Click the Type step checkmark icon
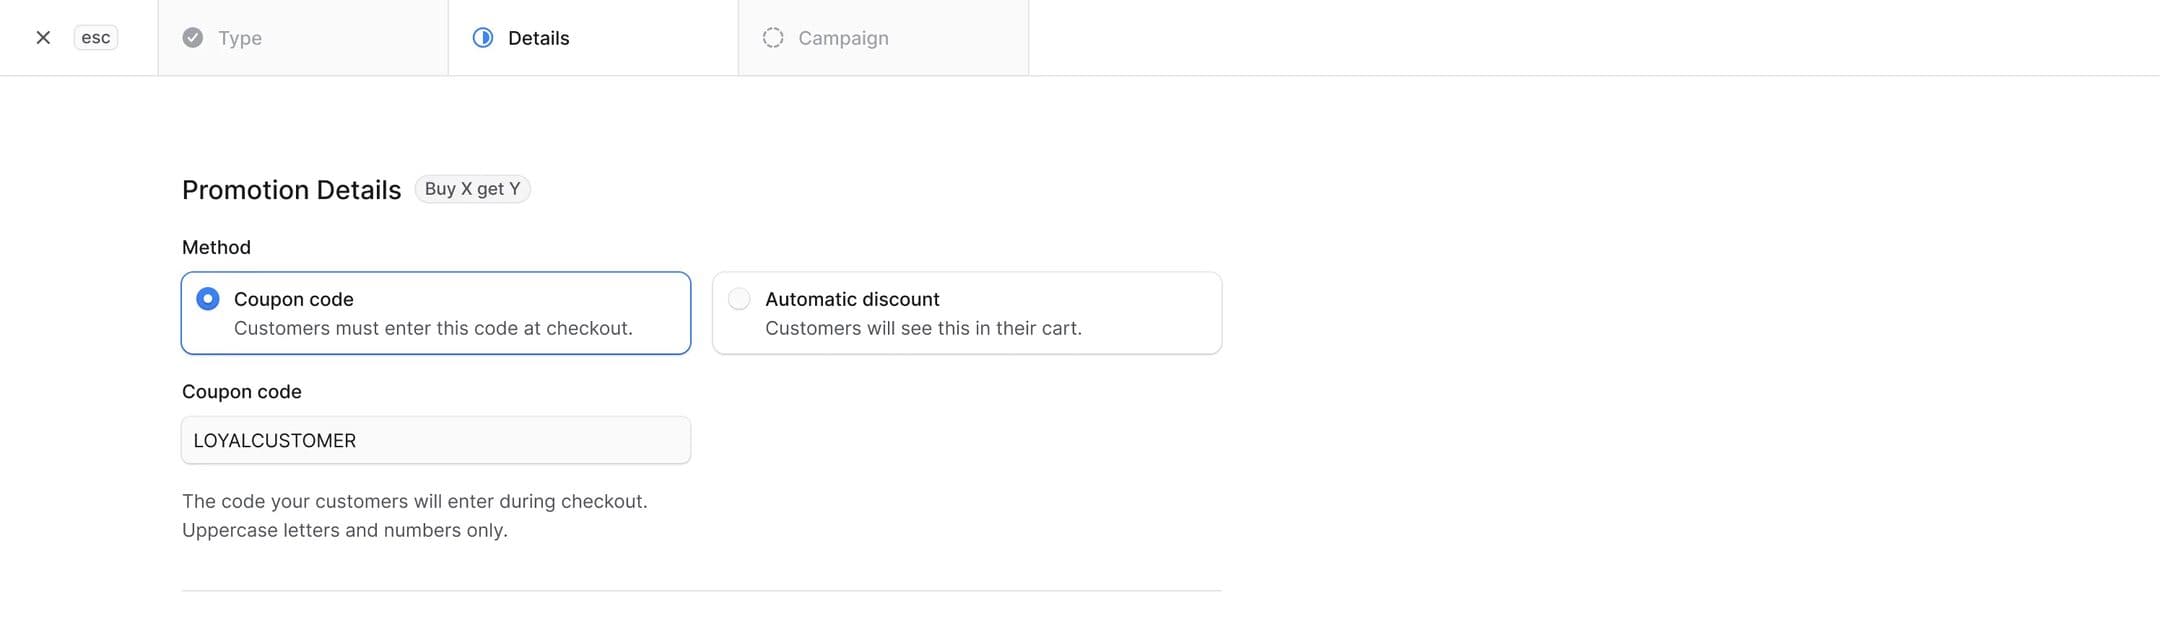The height and width of the screenshot is (642, 2160). point(193,38)
